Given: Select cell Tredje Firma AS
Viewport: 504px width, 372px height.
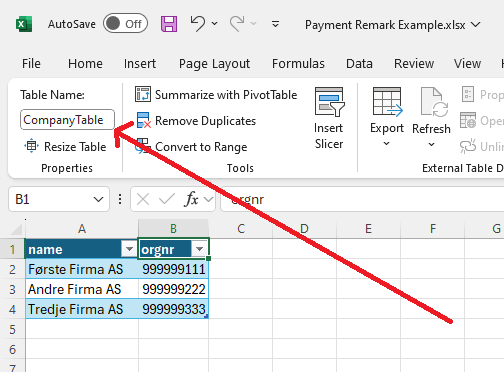Looking at the screenshot, I should 82,309.
